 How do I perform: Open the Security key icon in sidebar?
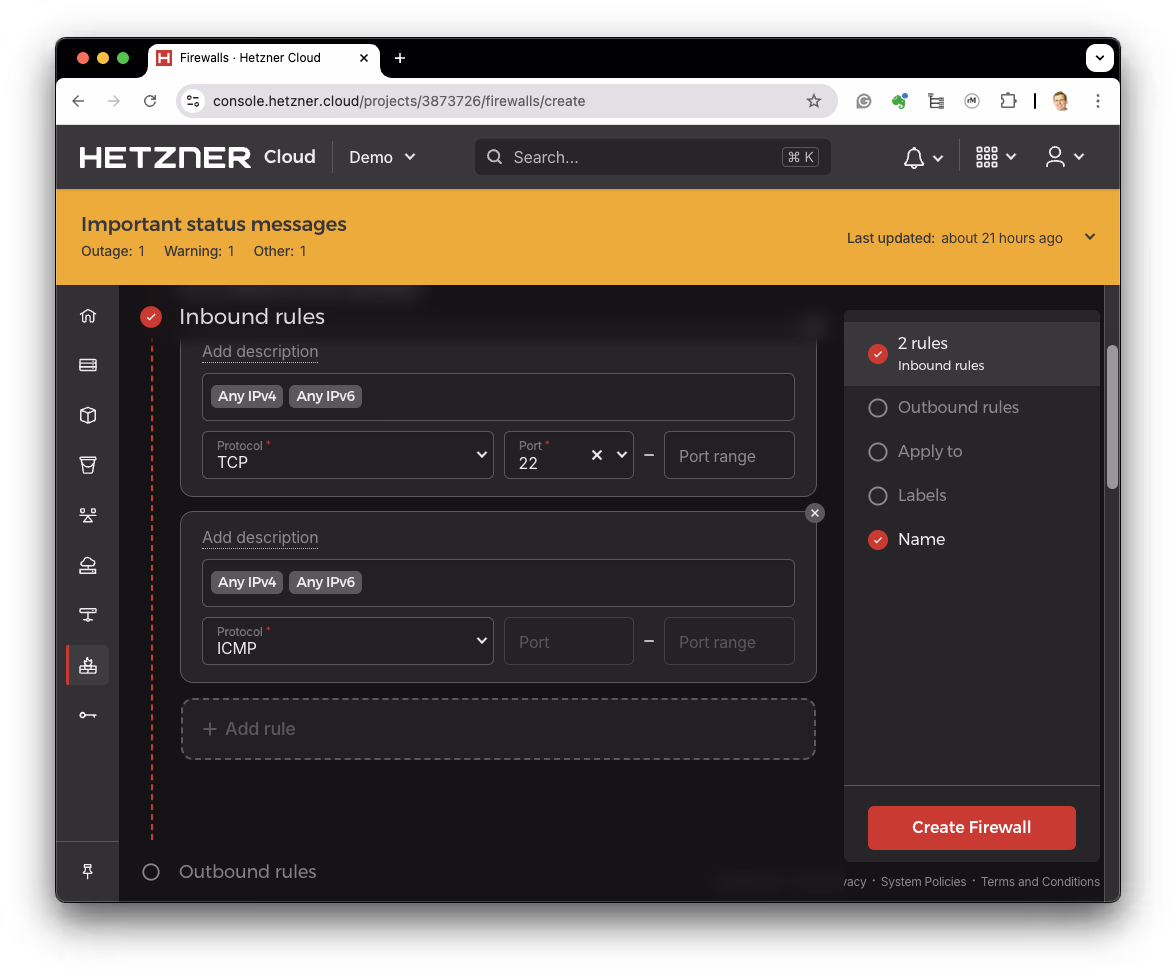click(x=88, y=715)
